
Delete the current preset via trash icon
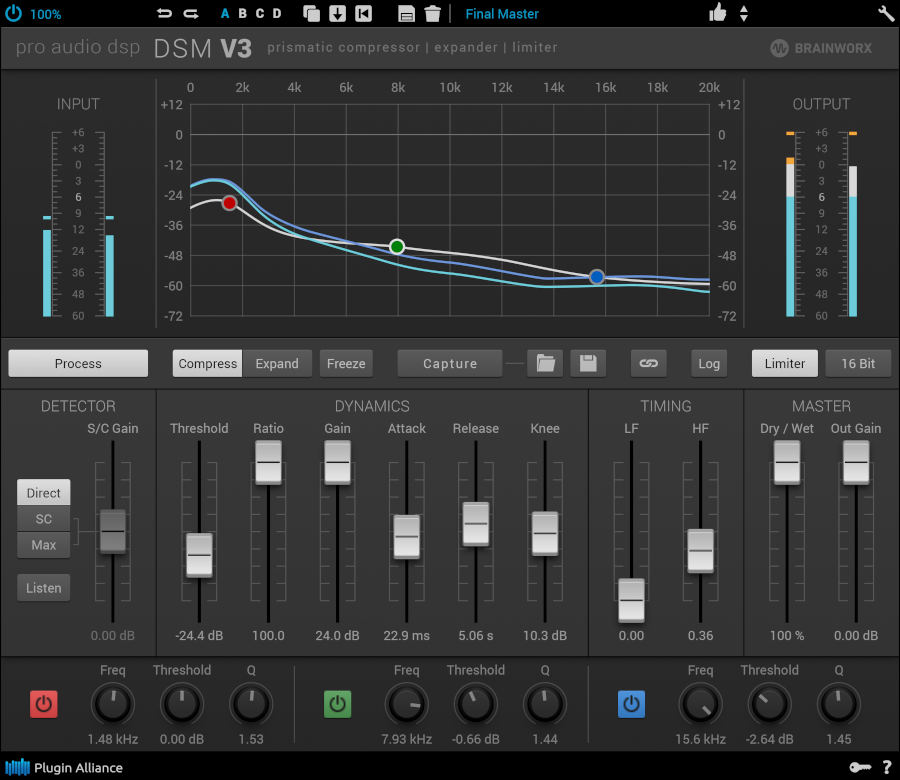431,13
